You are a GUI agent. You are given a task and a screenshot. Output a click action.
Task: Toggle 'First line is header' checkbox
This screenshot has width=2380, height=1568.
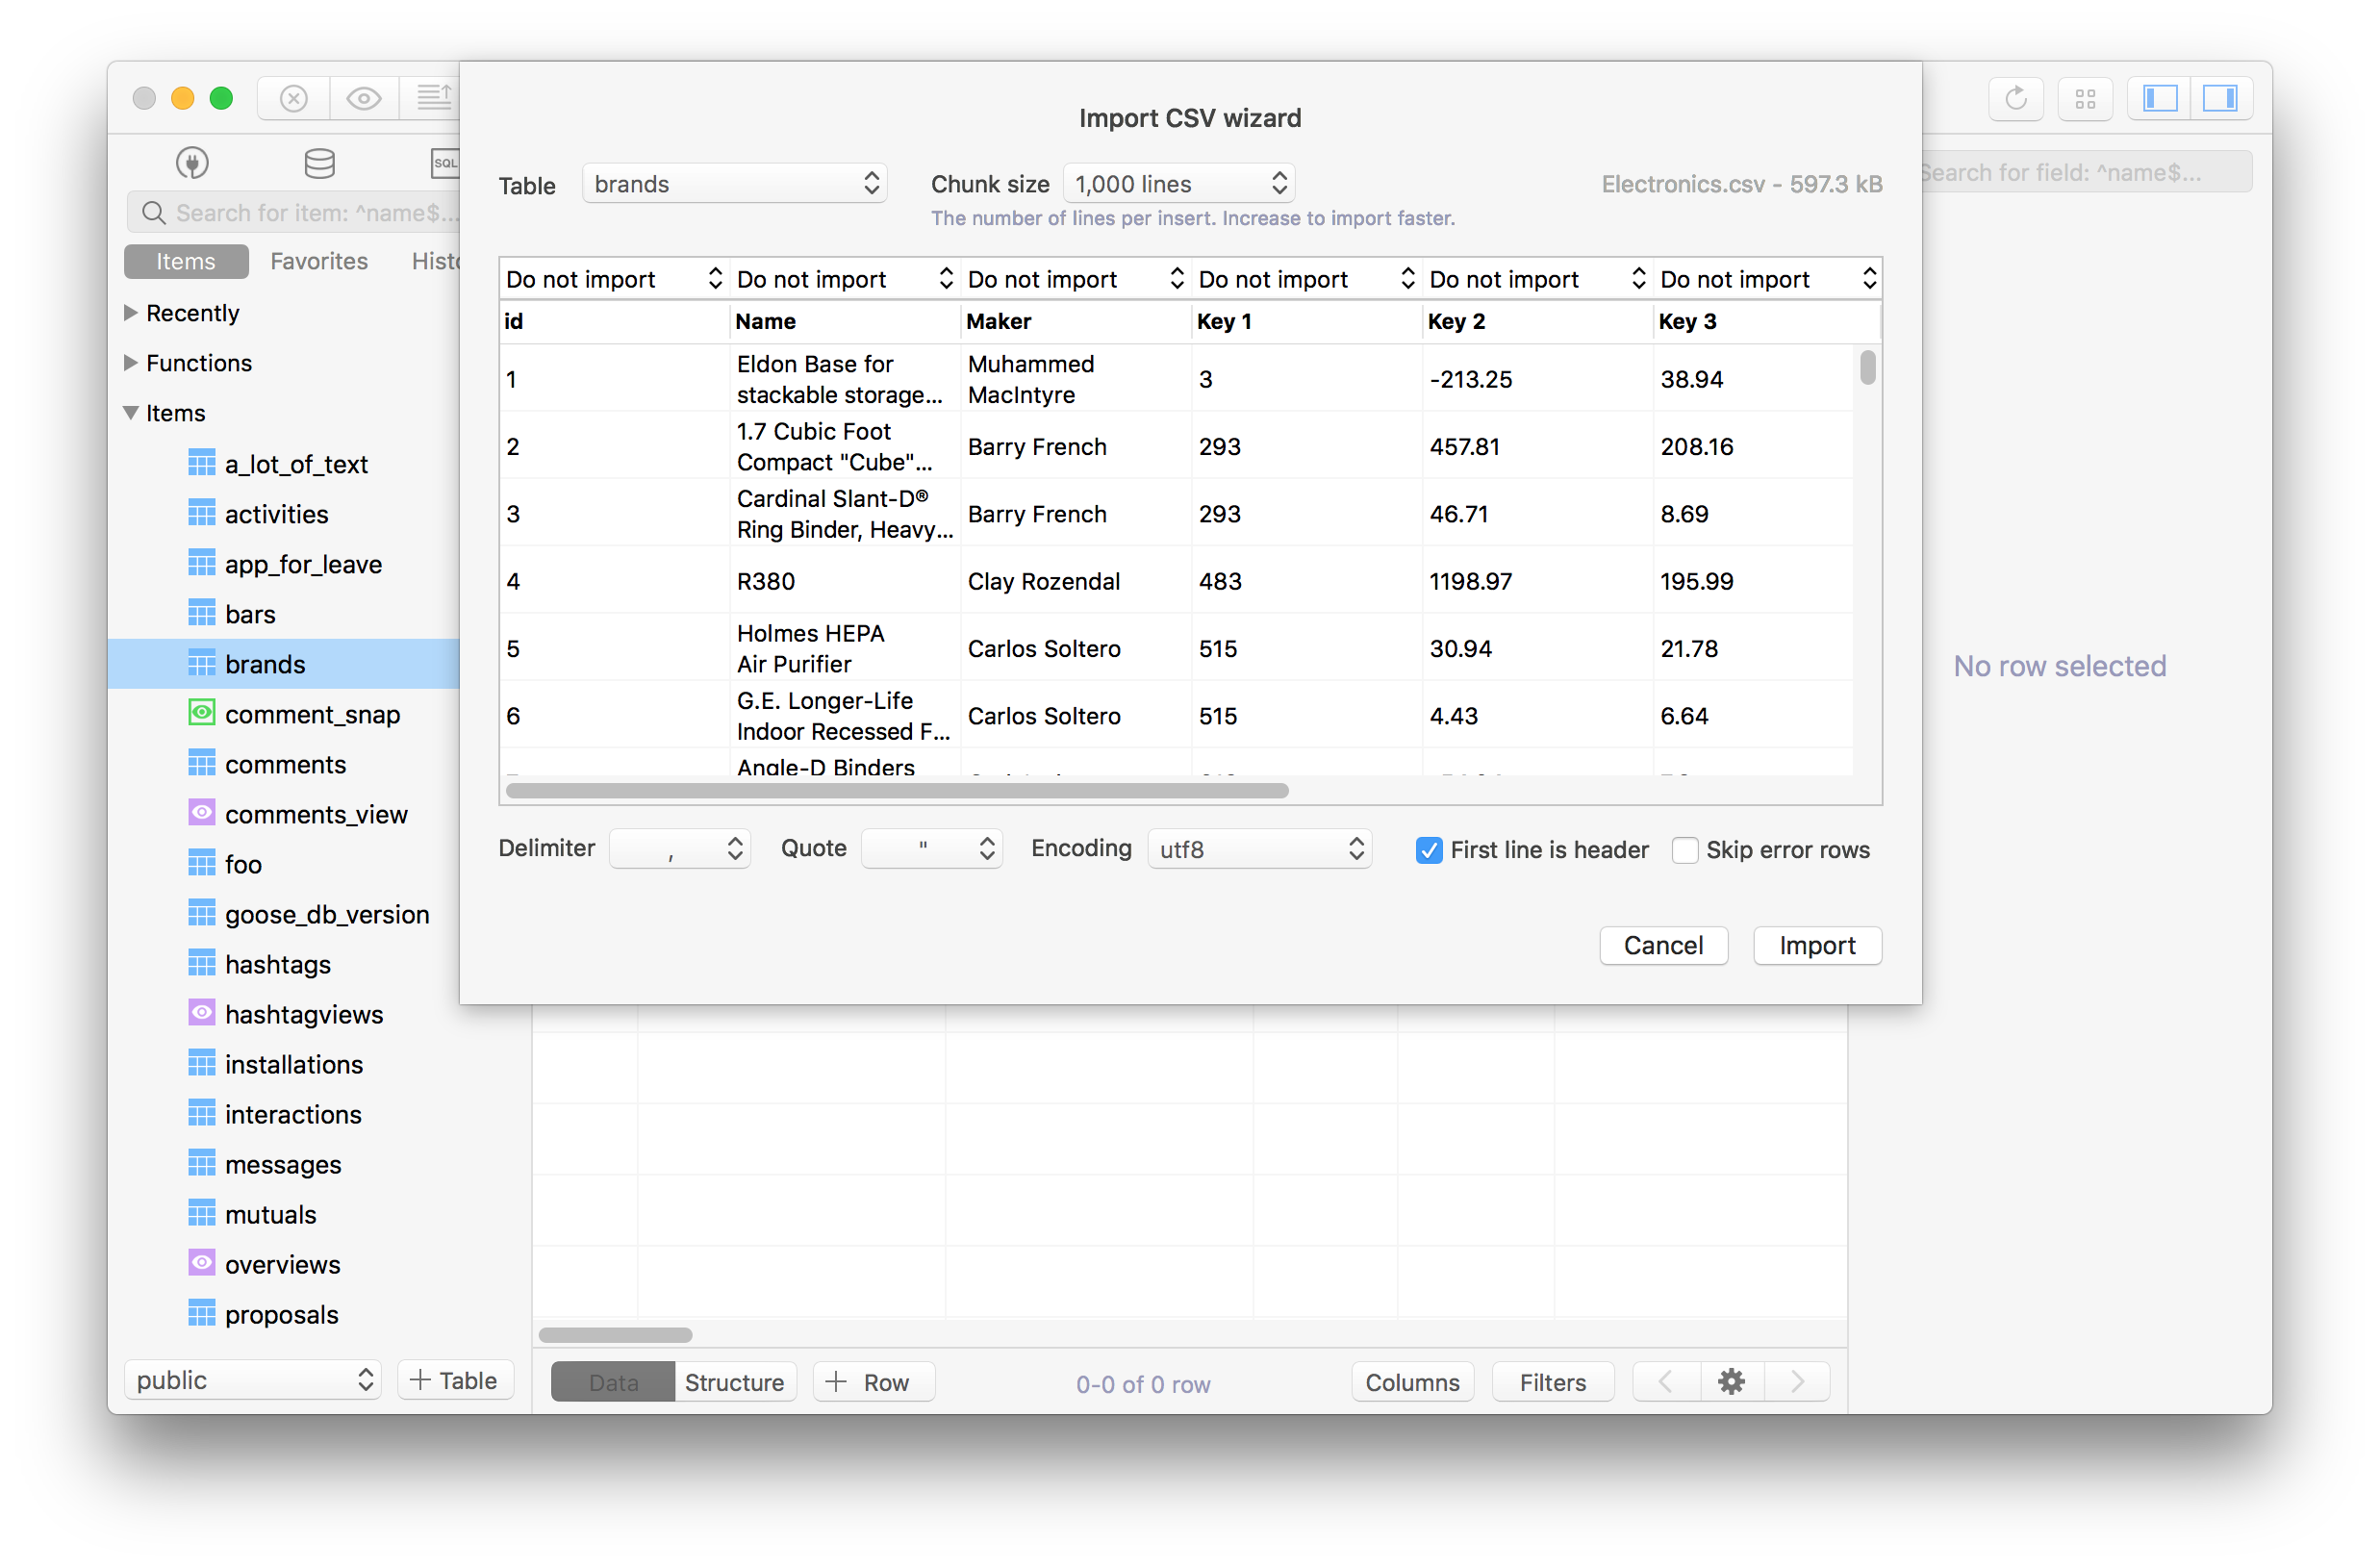pyautogui.click(x=1427, y=848)
